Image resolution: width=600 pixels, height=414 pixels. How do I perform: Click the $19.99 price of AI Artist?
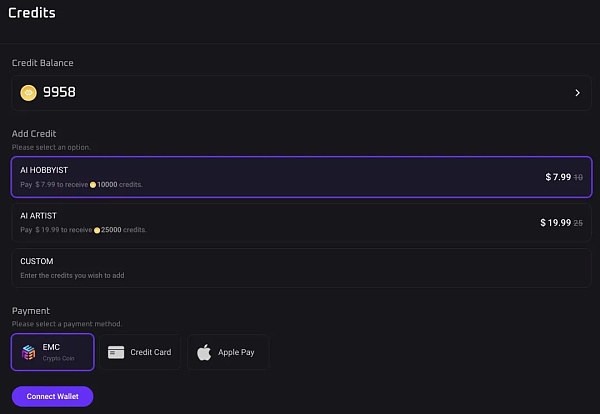555,222
